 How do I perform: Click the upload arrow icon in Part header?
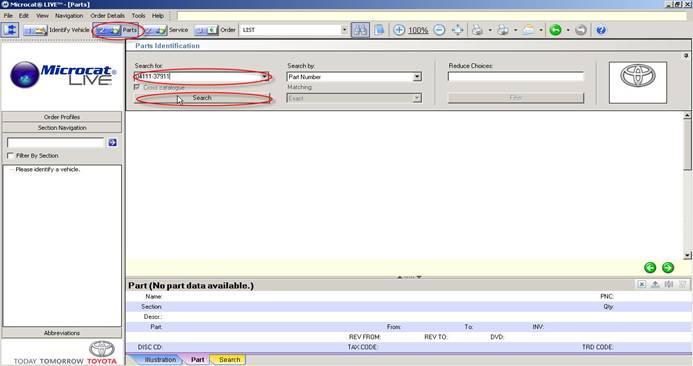[655, 284]
